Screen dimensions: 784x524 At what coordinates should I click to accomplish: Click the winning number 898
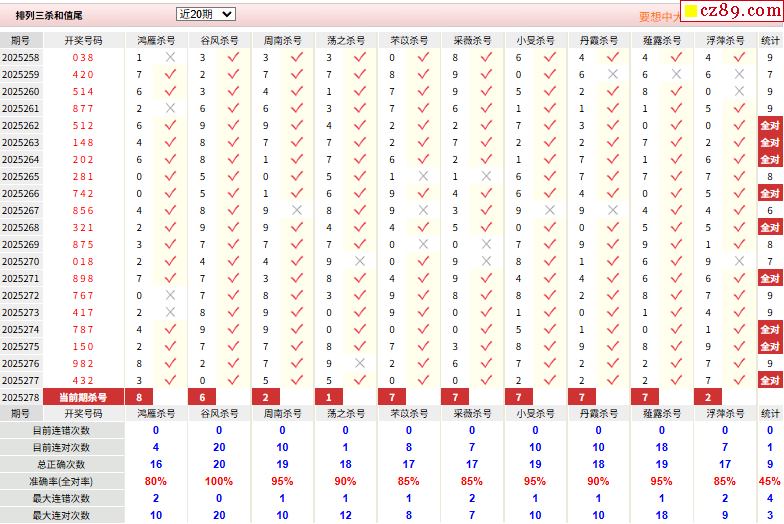pyautogui.click(x=83, y=278)
